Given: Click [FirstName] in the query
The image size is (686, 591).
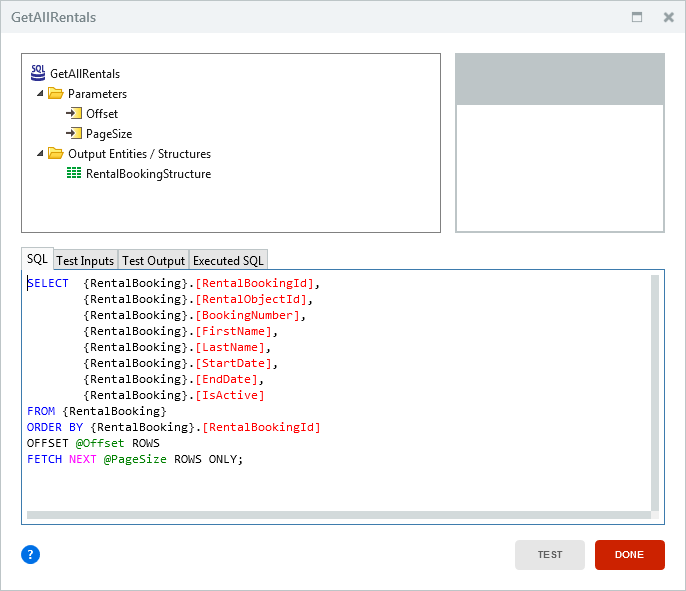Looking at the screenshot, I should pyautogui.click(x=233, y=331).
